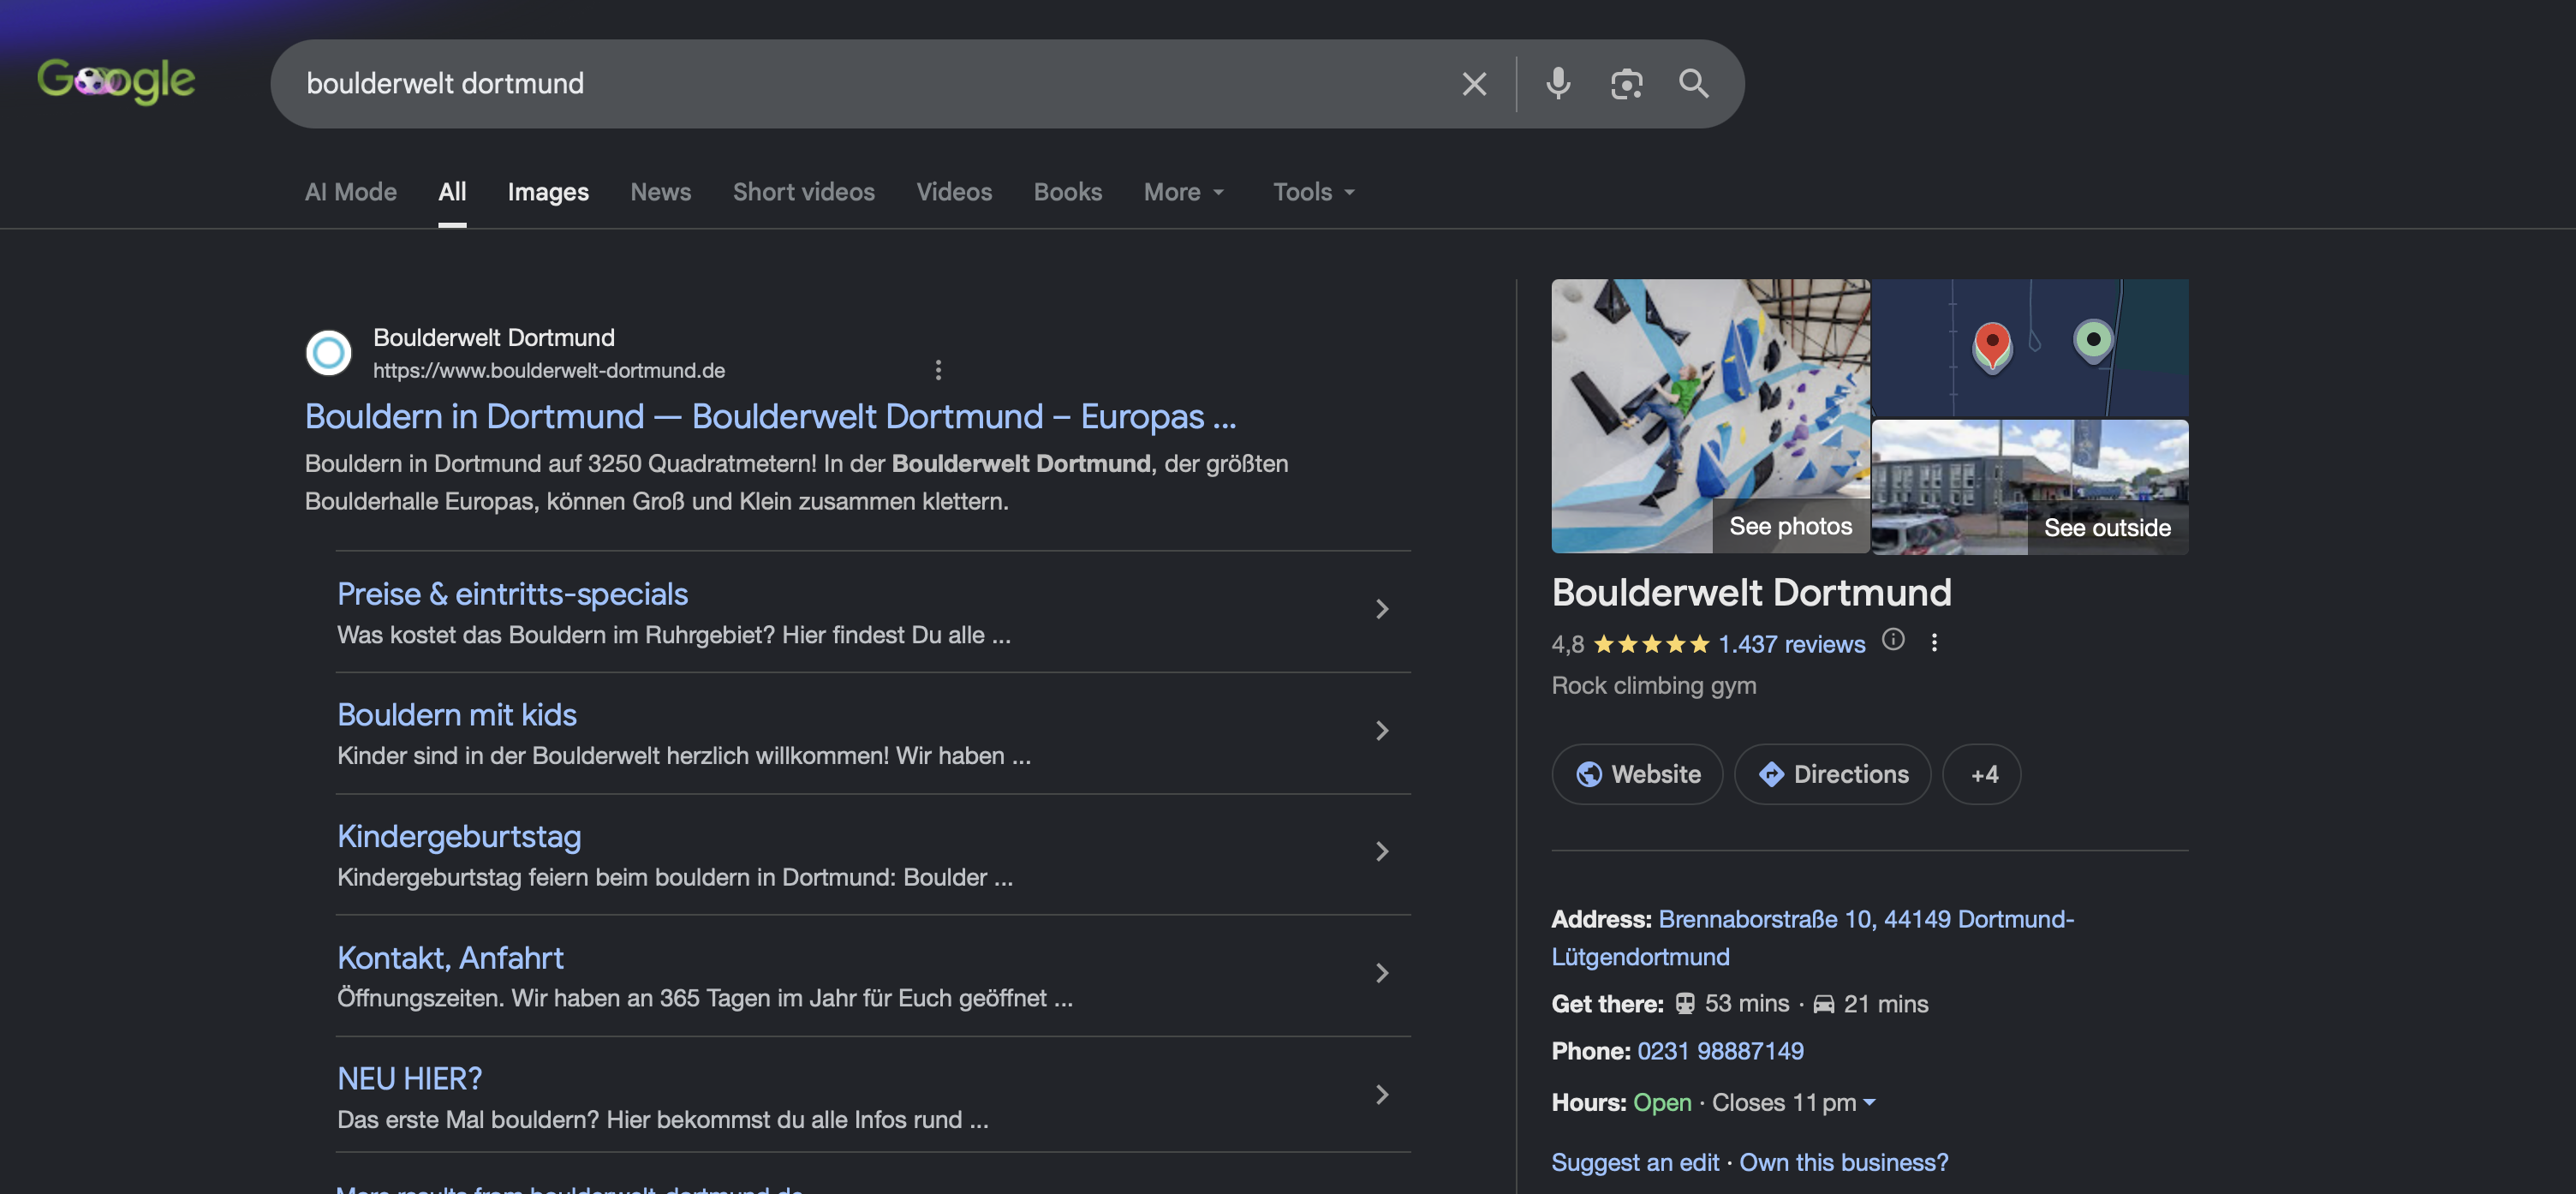
Task: Start voice search with microphone icon
Action: pos(1558,84)
